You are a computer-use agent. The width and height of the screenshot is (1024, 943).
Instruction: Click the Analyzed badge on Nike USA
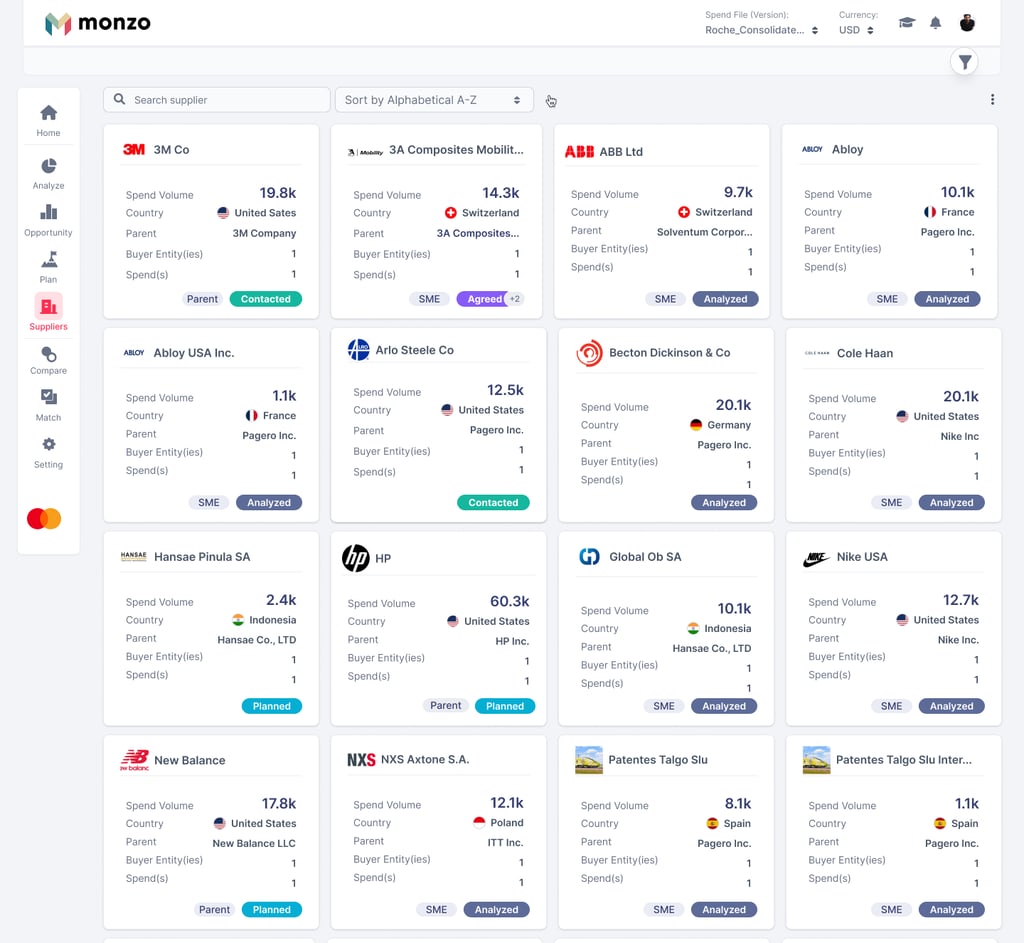coord(952,706)
